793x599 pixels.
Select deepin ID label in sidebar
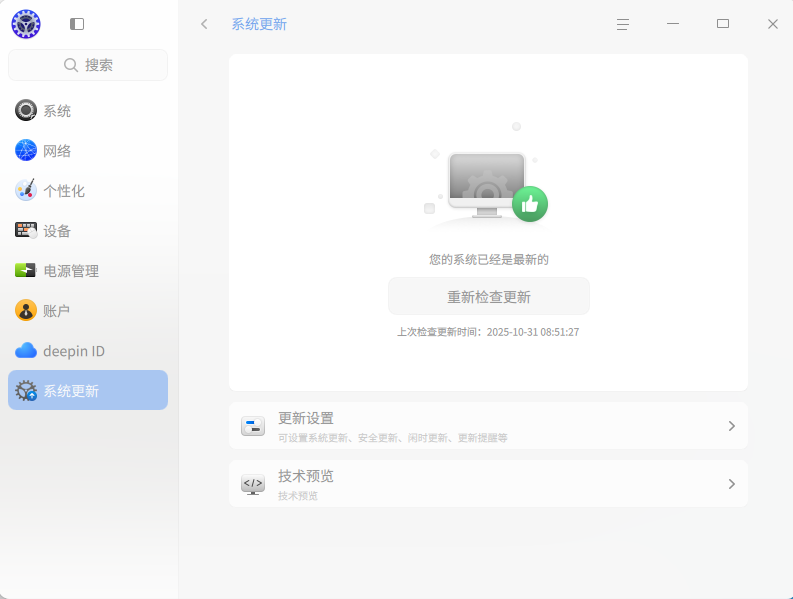tap(74, 351)
